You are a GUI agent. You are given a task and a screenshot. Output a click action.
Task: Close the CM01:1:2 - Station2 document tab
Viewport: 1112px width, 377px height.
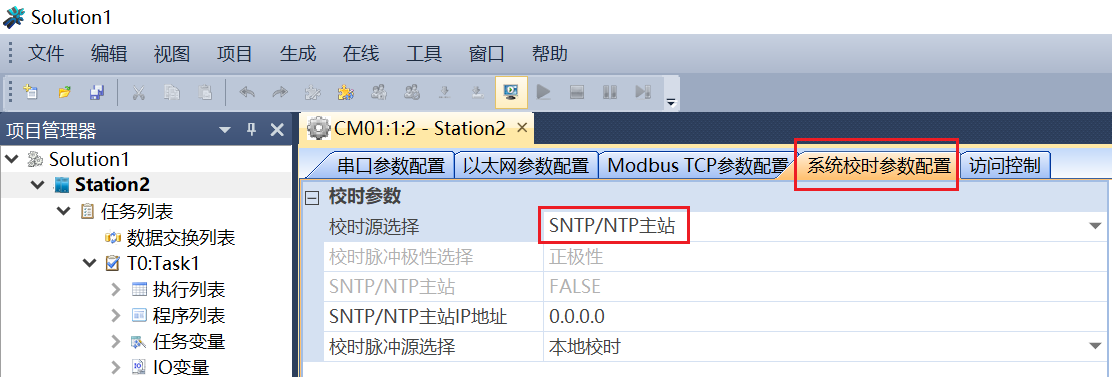[521, 128]
